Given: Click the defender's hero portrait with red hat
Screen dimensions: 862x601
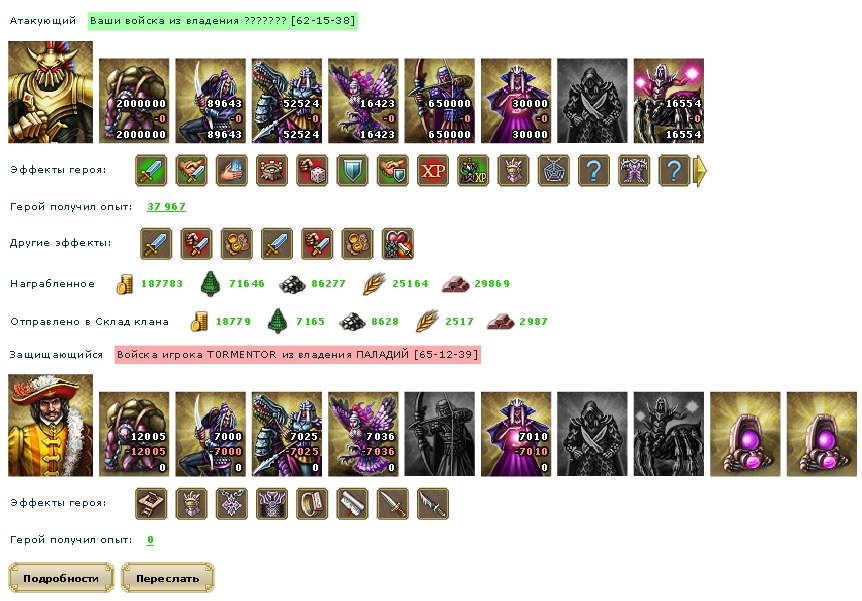Looking at the screenshot, I should click(51, 425).
